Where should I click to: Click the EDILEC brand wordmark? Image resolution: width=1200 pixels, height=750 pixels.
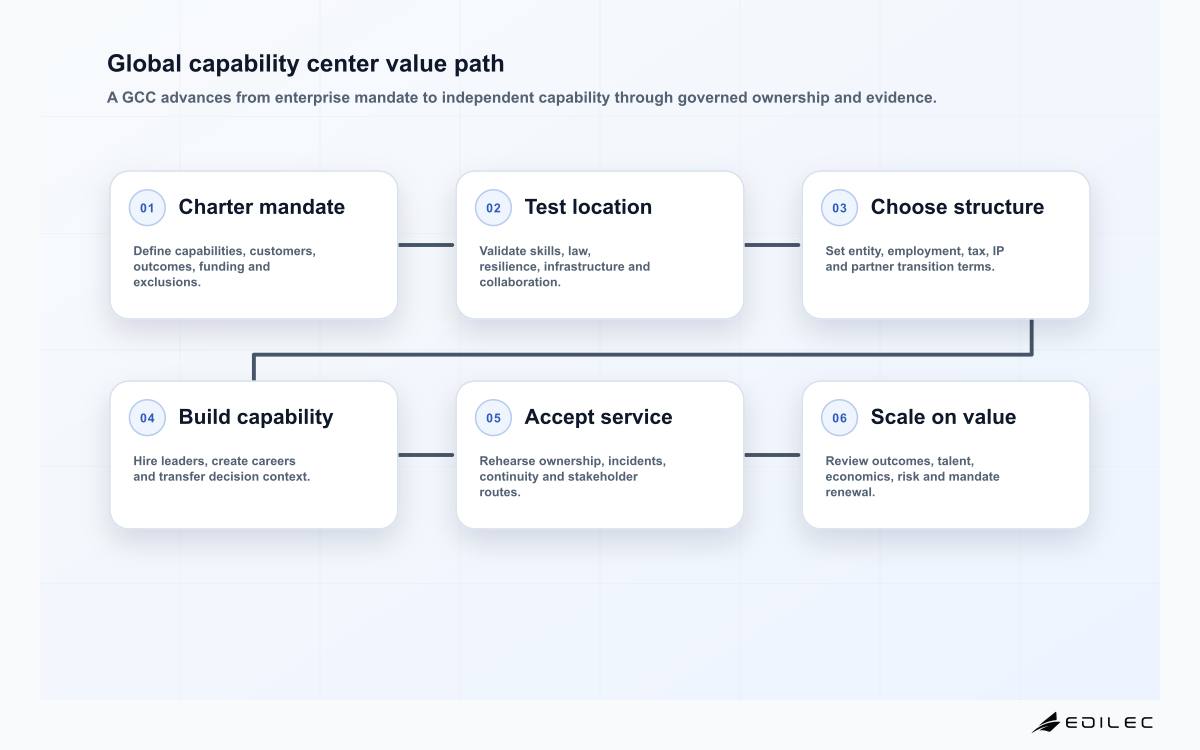(1109, 722)
